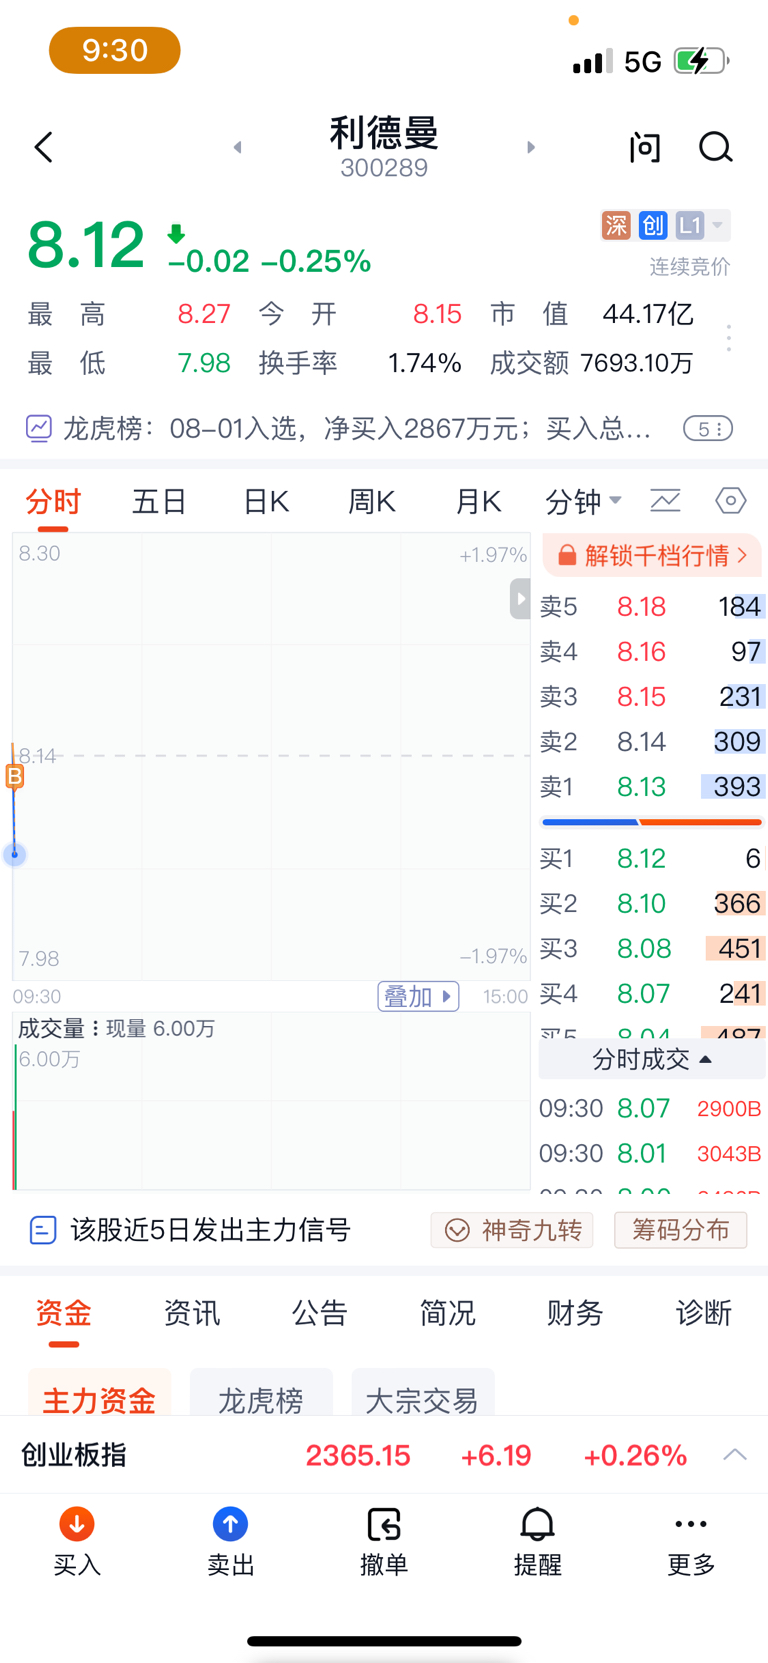Select the 卖1 8.13 order row
This screenshot has width=768, height=1663.
coord(652,787)
